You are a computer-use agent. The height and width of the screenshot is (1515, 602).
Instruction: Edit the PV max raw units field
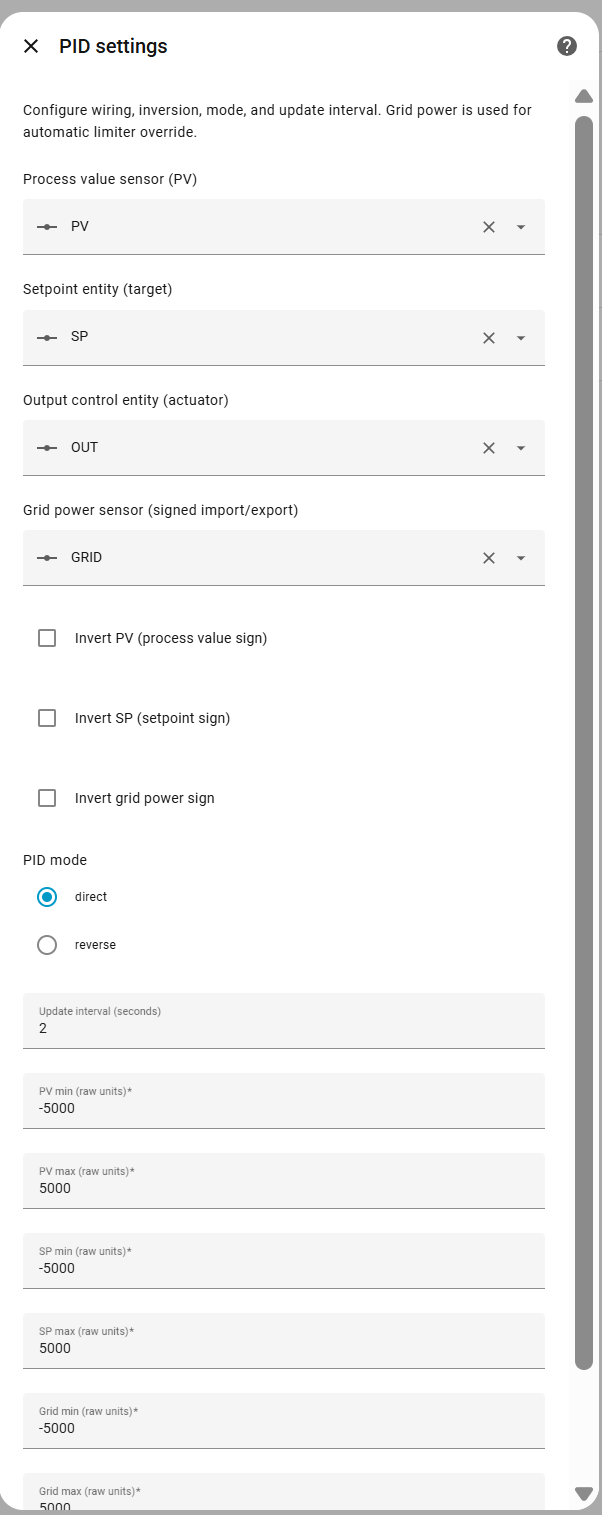284,1181
